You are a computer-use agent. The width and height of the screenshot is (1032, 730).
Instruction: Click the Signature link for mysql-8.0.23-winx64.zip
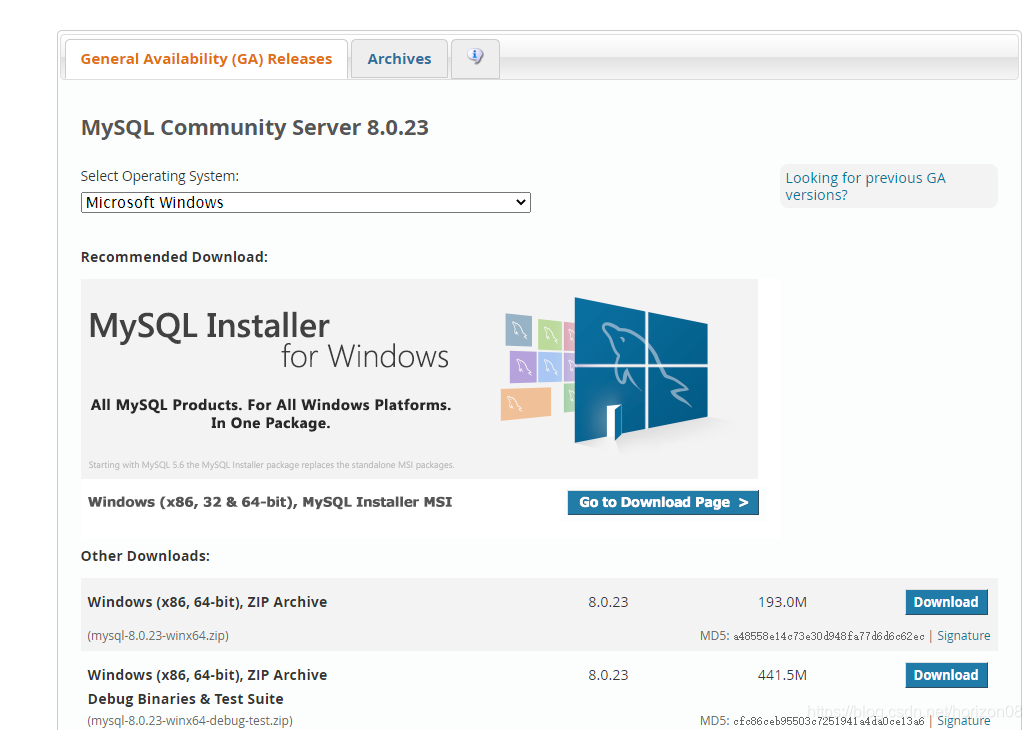pyautogui.click(x=963, y=635)
